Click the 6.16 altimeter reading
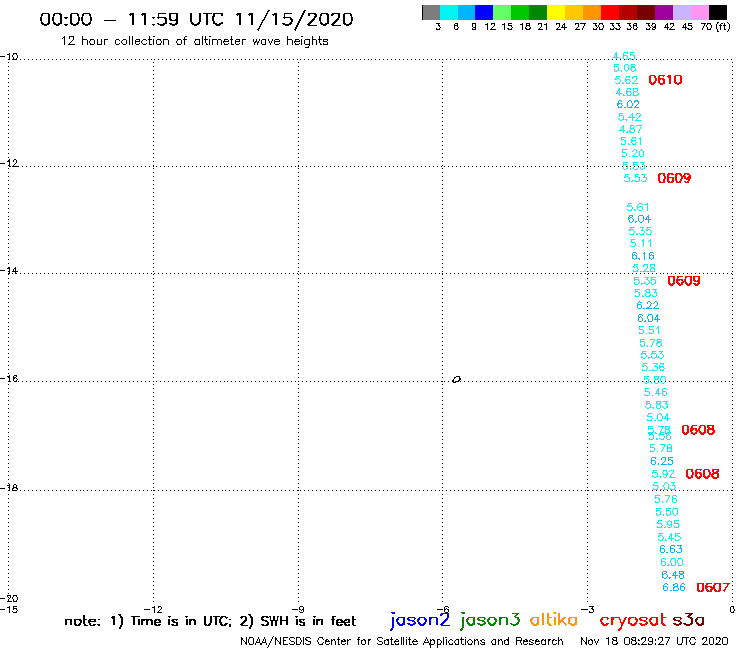 (643, 256)
